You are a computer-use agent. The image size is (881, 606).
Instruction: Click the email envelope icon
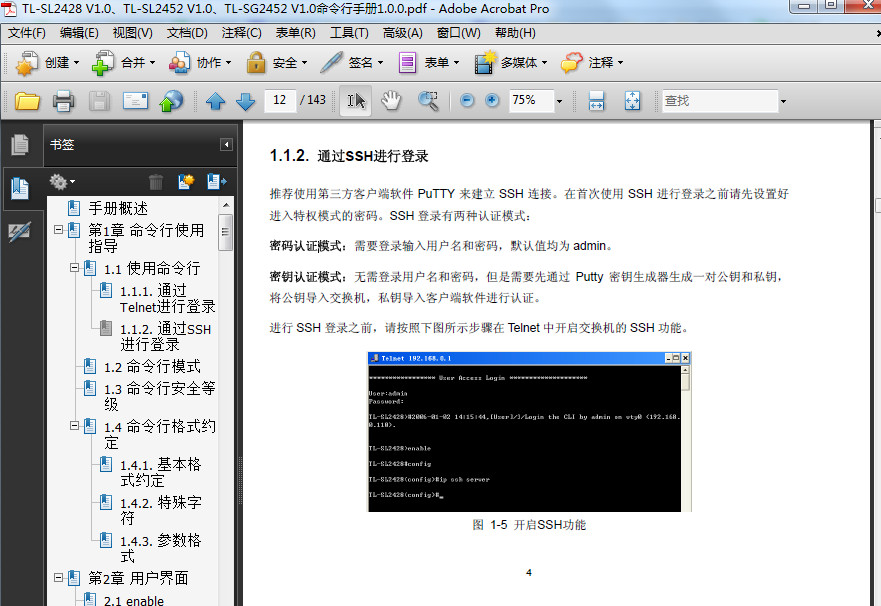coord(135,101)
